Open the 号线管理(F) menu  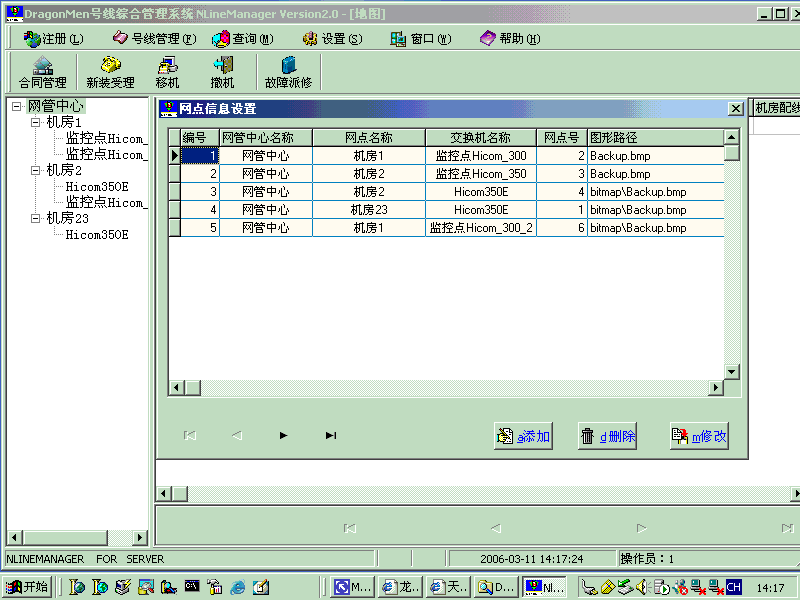pos(155,39)
